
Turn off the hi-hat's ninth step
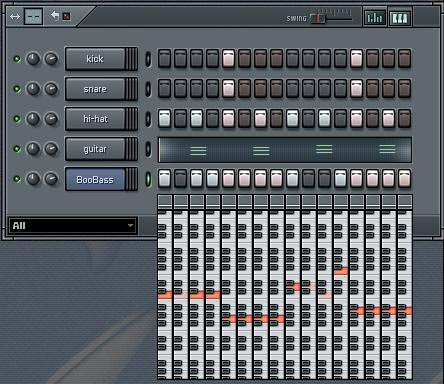292,118
